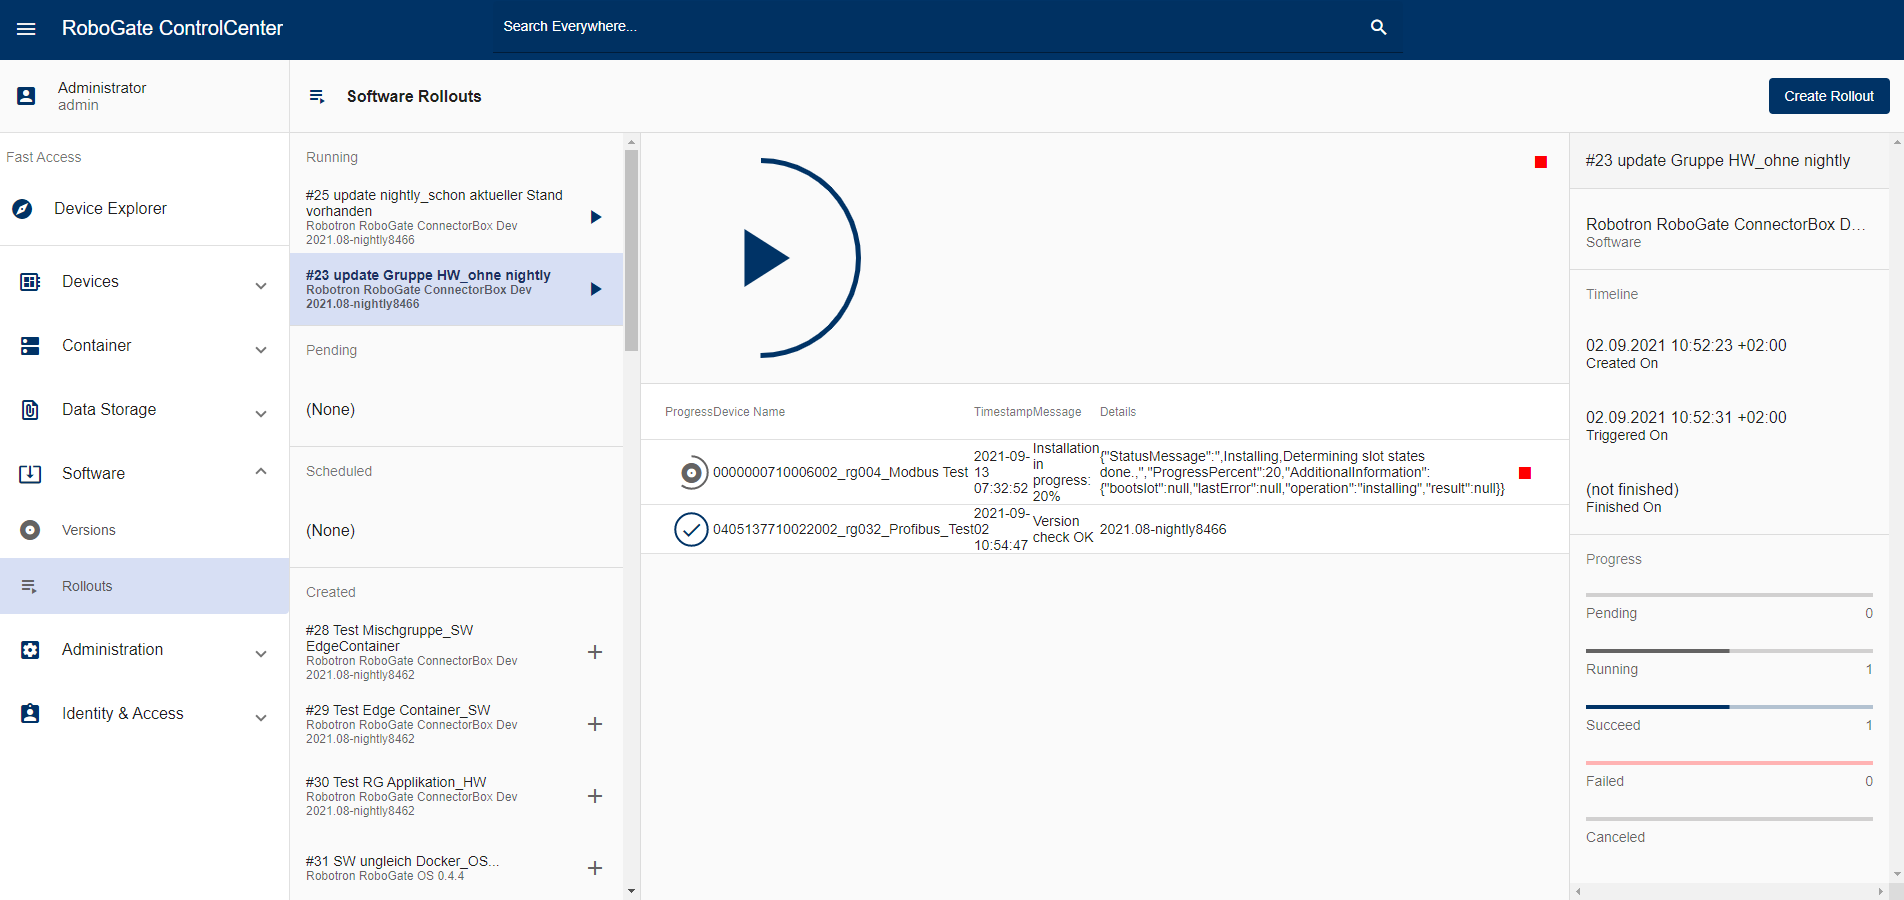Click the Device Explorer compass icon
Image resolution: width=1904 pixels, height=900 pixels.
(x=22, y=209)
